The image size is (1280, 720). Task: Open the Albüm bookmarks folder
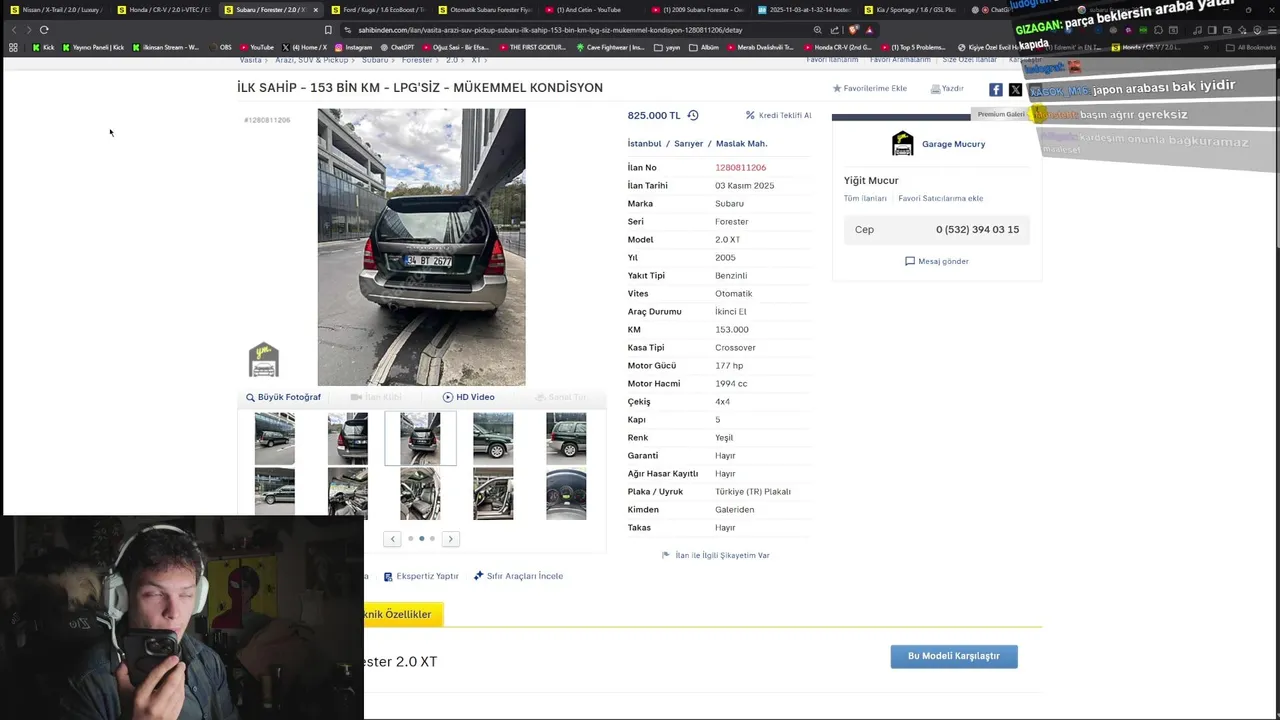click(x=704, y=47)
